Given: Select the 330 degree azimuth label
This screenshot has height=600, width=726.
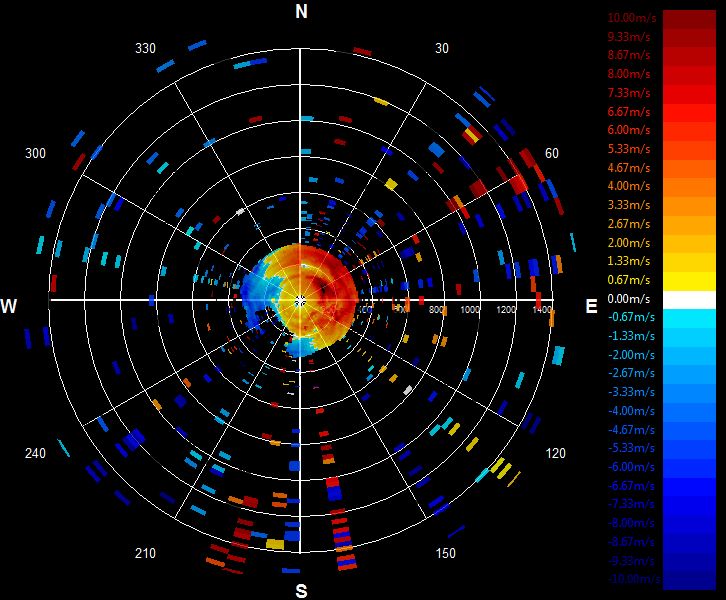Looking at the screenshot, I should [145, 49].
